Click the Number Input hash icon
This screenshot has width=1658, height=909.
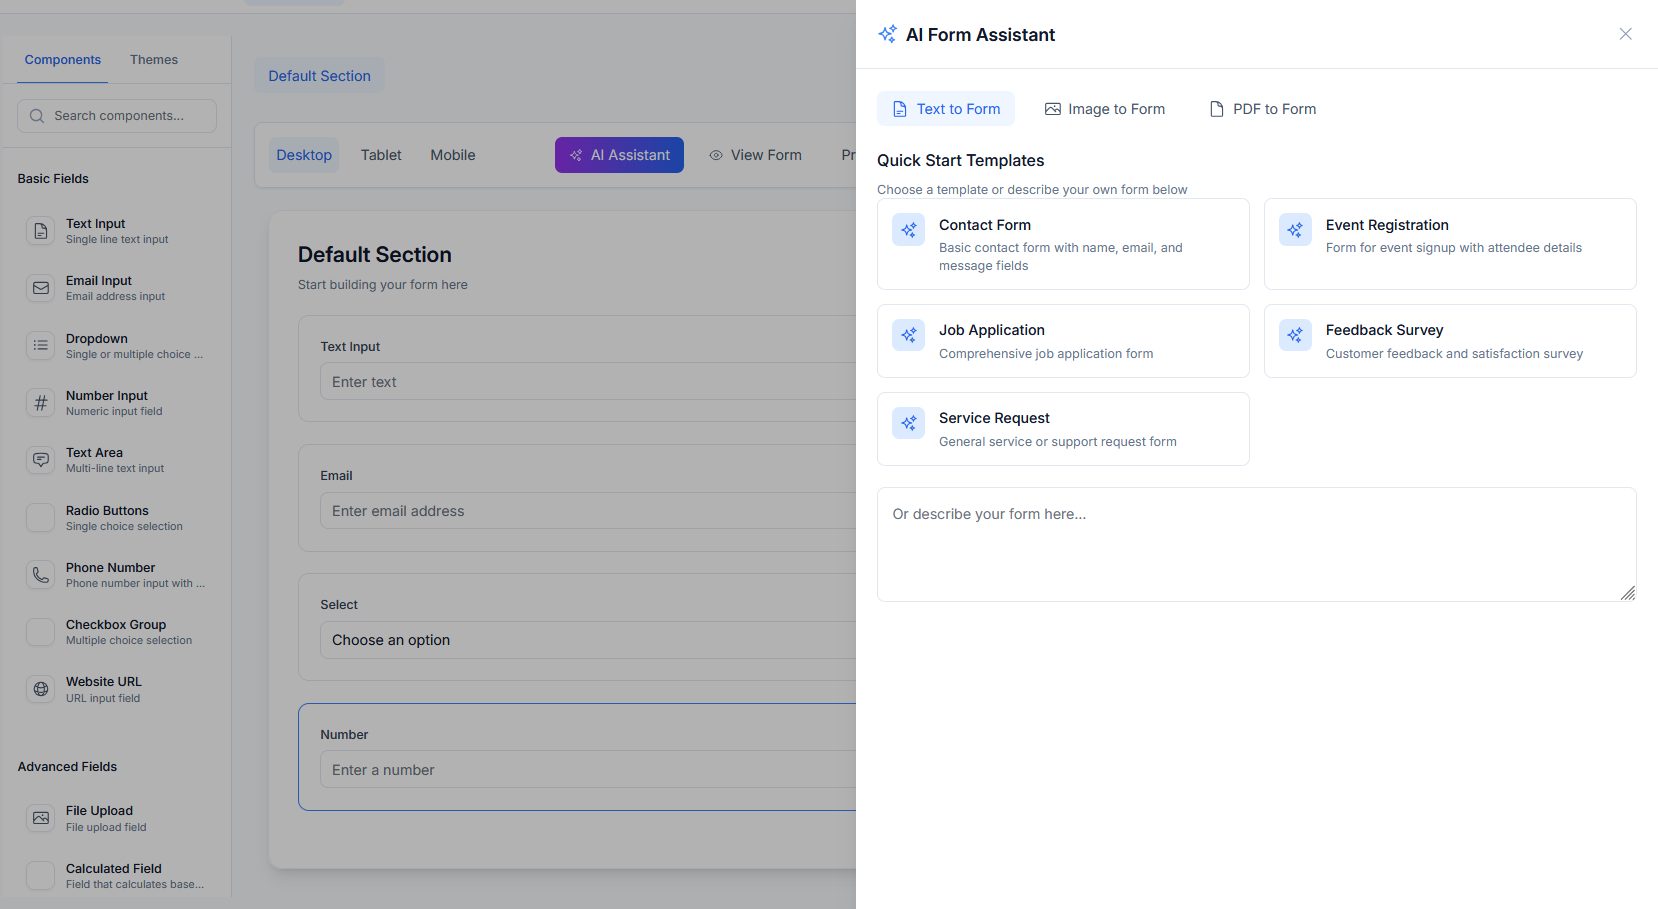tap(41, 403)
